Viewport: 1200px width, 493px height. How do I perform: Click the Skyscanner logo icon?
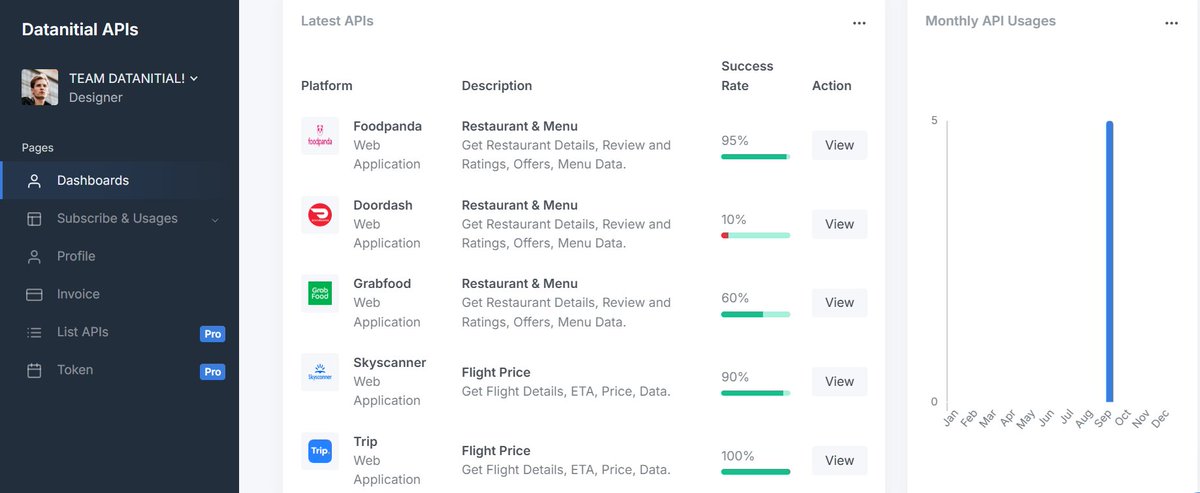320,372
